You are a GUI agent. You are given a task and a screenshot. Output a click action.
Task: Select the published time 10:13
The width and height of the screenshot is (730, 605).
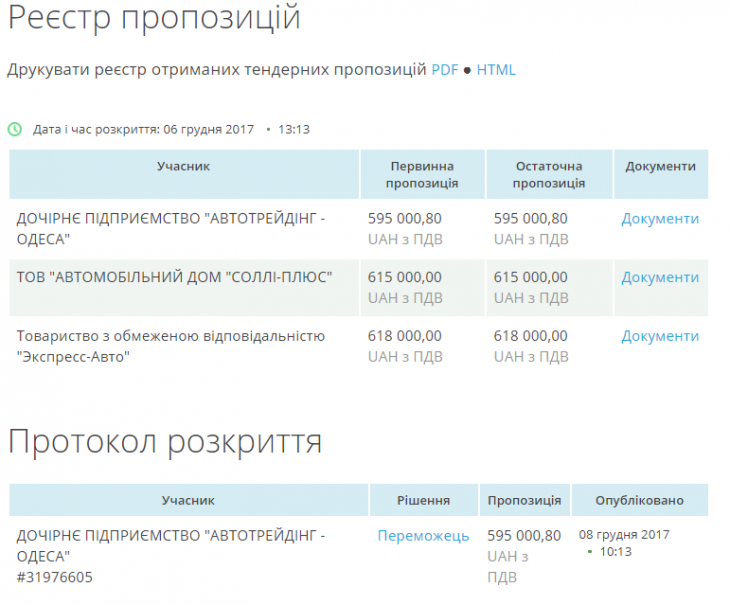(615, 552)
